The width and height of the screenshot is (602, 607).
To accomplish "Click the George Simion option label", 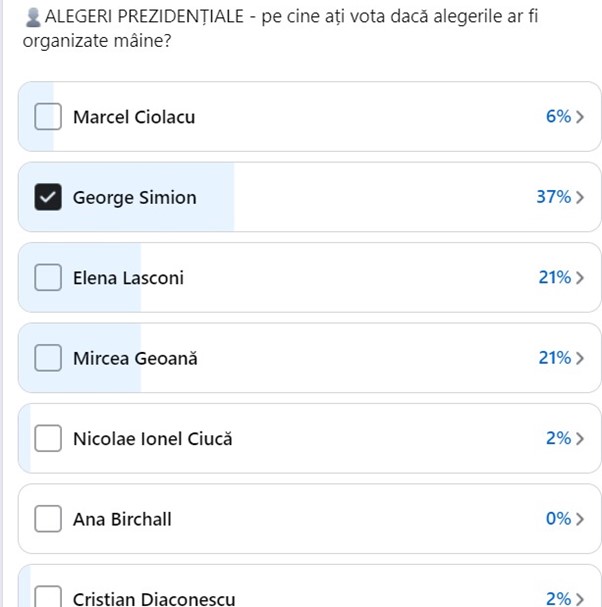I will coord(134,197).
